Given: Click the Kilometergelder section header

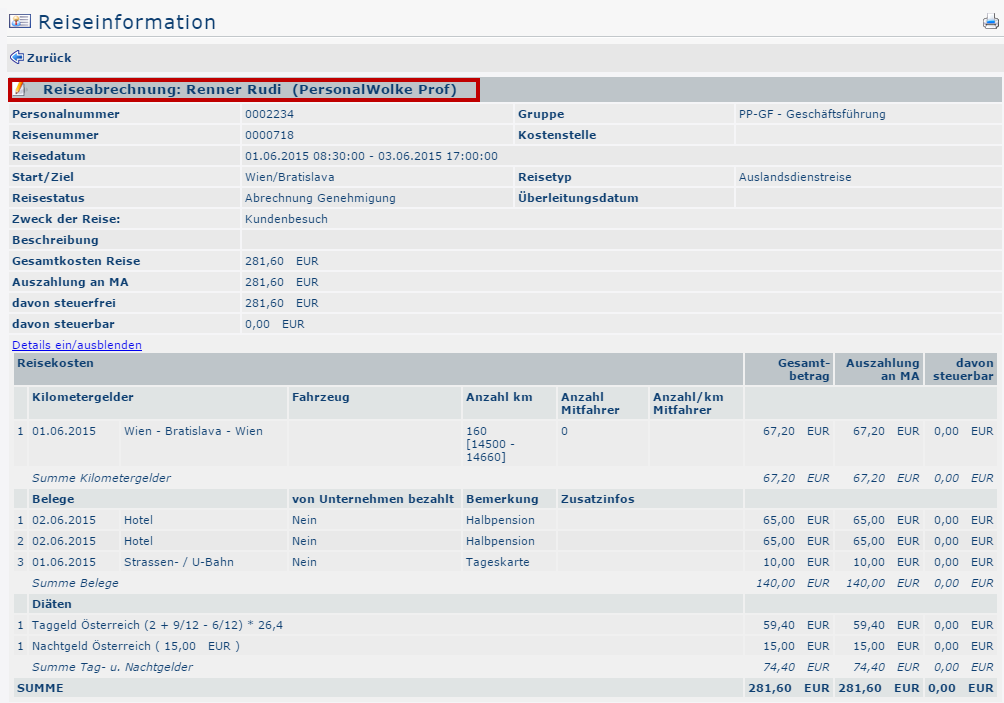Looking at the screenshot, I should (x=82, y=397).
